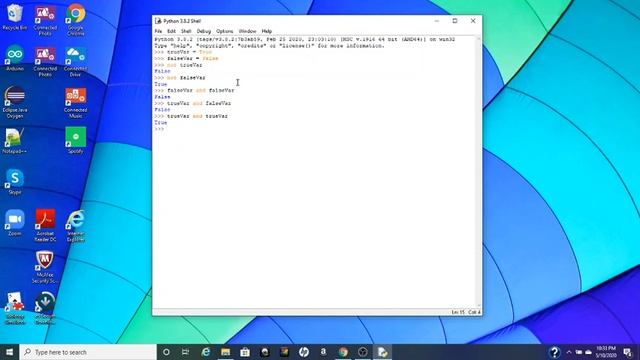640x360 pixels.
Task: Maximize the Python Shell window
Action: pyautogui.click(x=455, y=21)
